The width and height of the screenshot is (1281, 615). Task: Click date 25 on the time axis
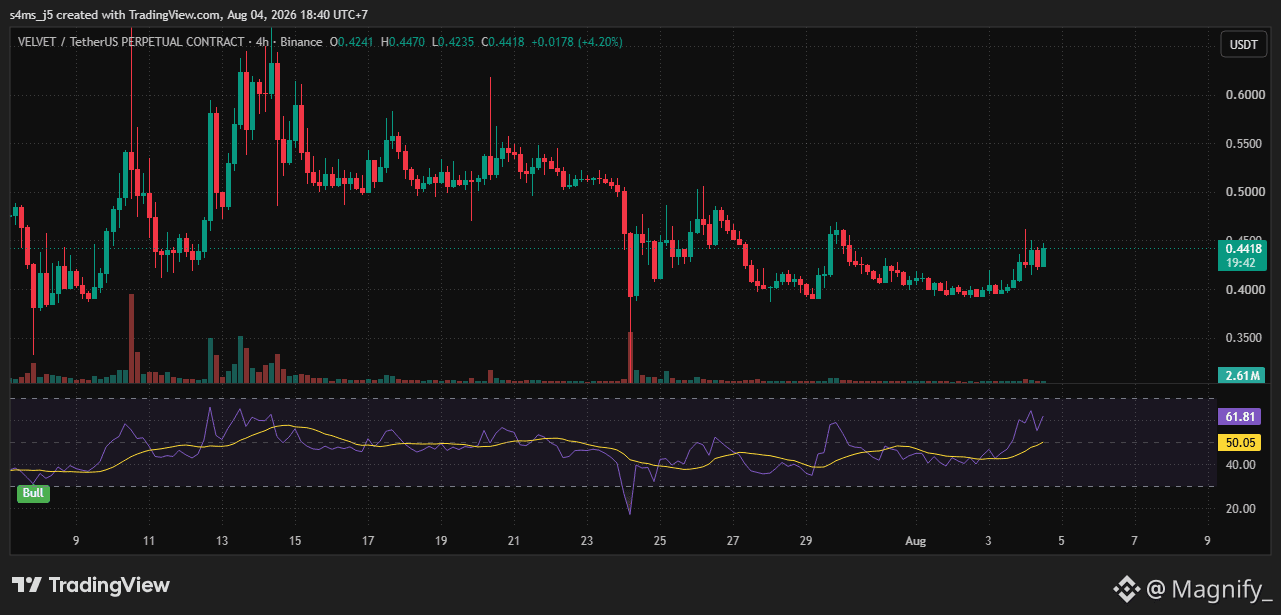click(660, 541)
